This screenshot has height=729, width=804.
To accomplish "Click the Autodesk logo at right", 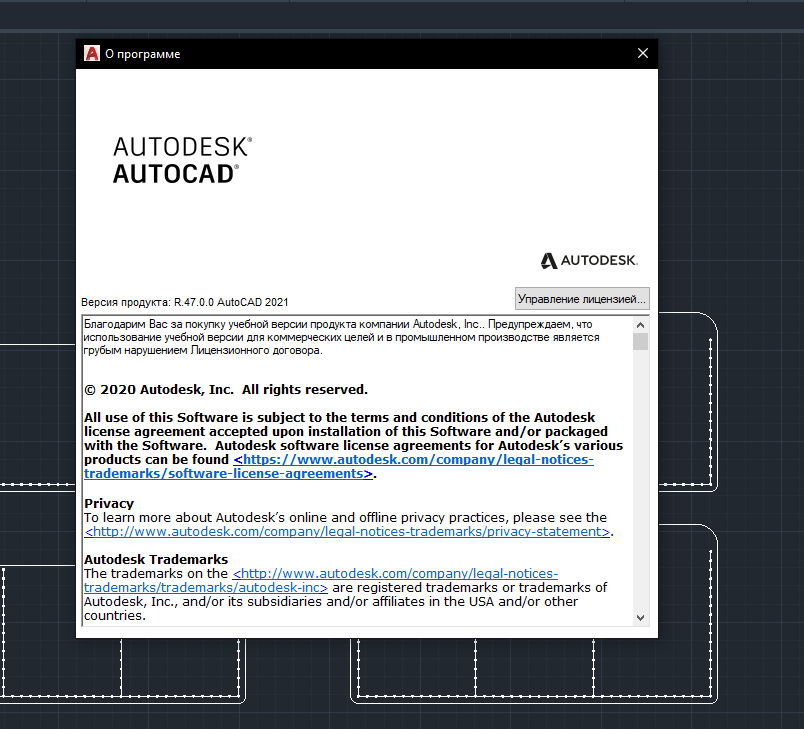I will pyautogui.click(x=589, y=260).
